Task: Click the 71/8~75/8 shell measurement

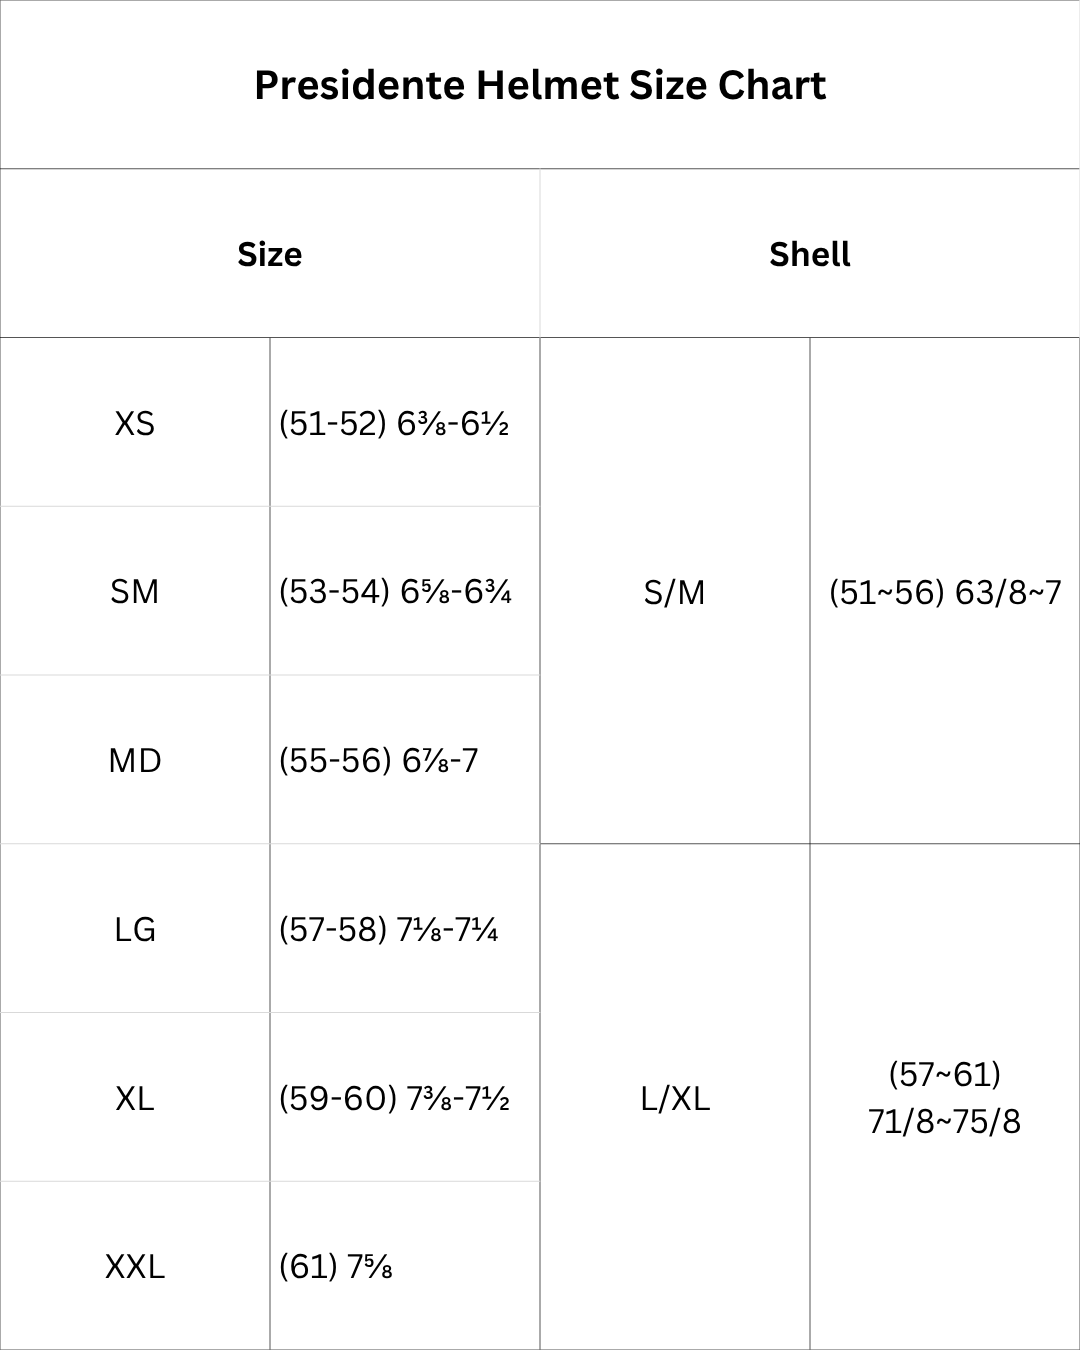Action: 945,1122
